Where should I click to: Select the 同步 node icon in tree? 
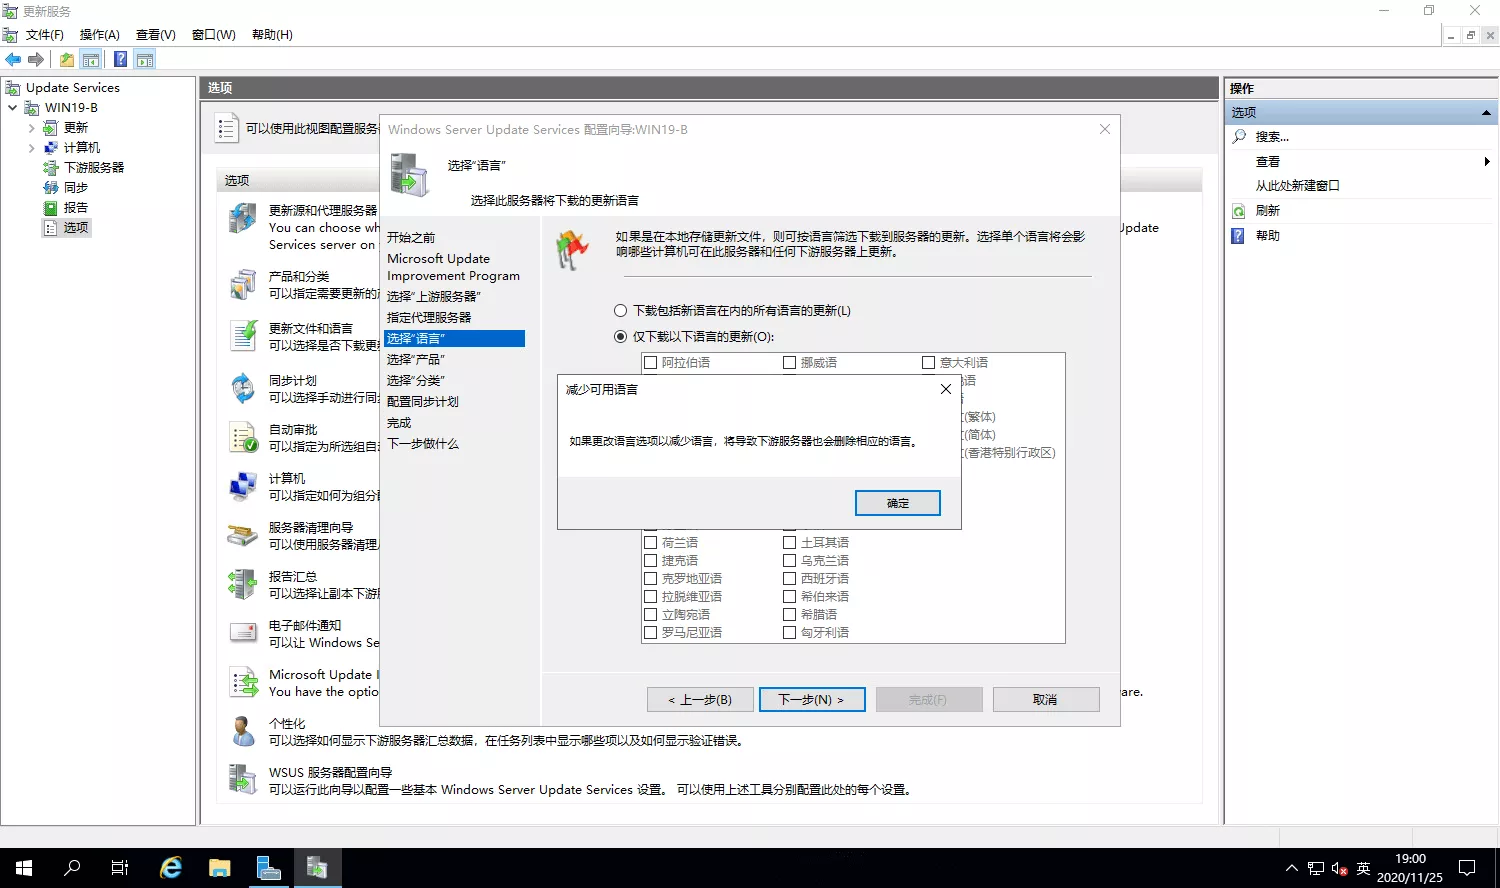[51, 188]
